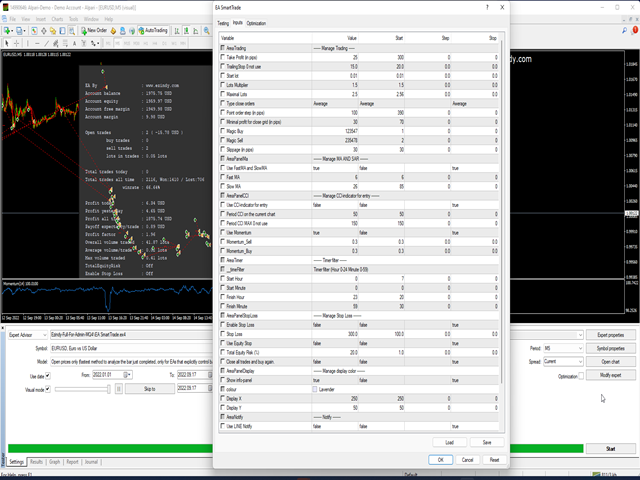Toggle the Data Window toolbar icon
Image resolution: width=640 pixels, height=480 pixels.
(44, 31)
